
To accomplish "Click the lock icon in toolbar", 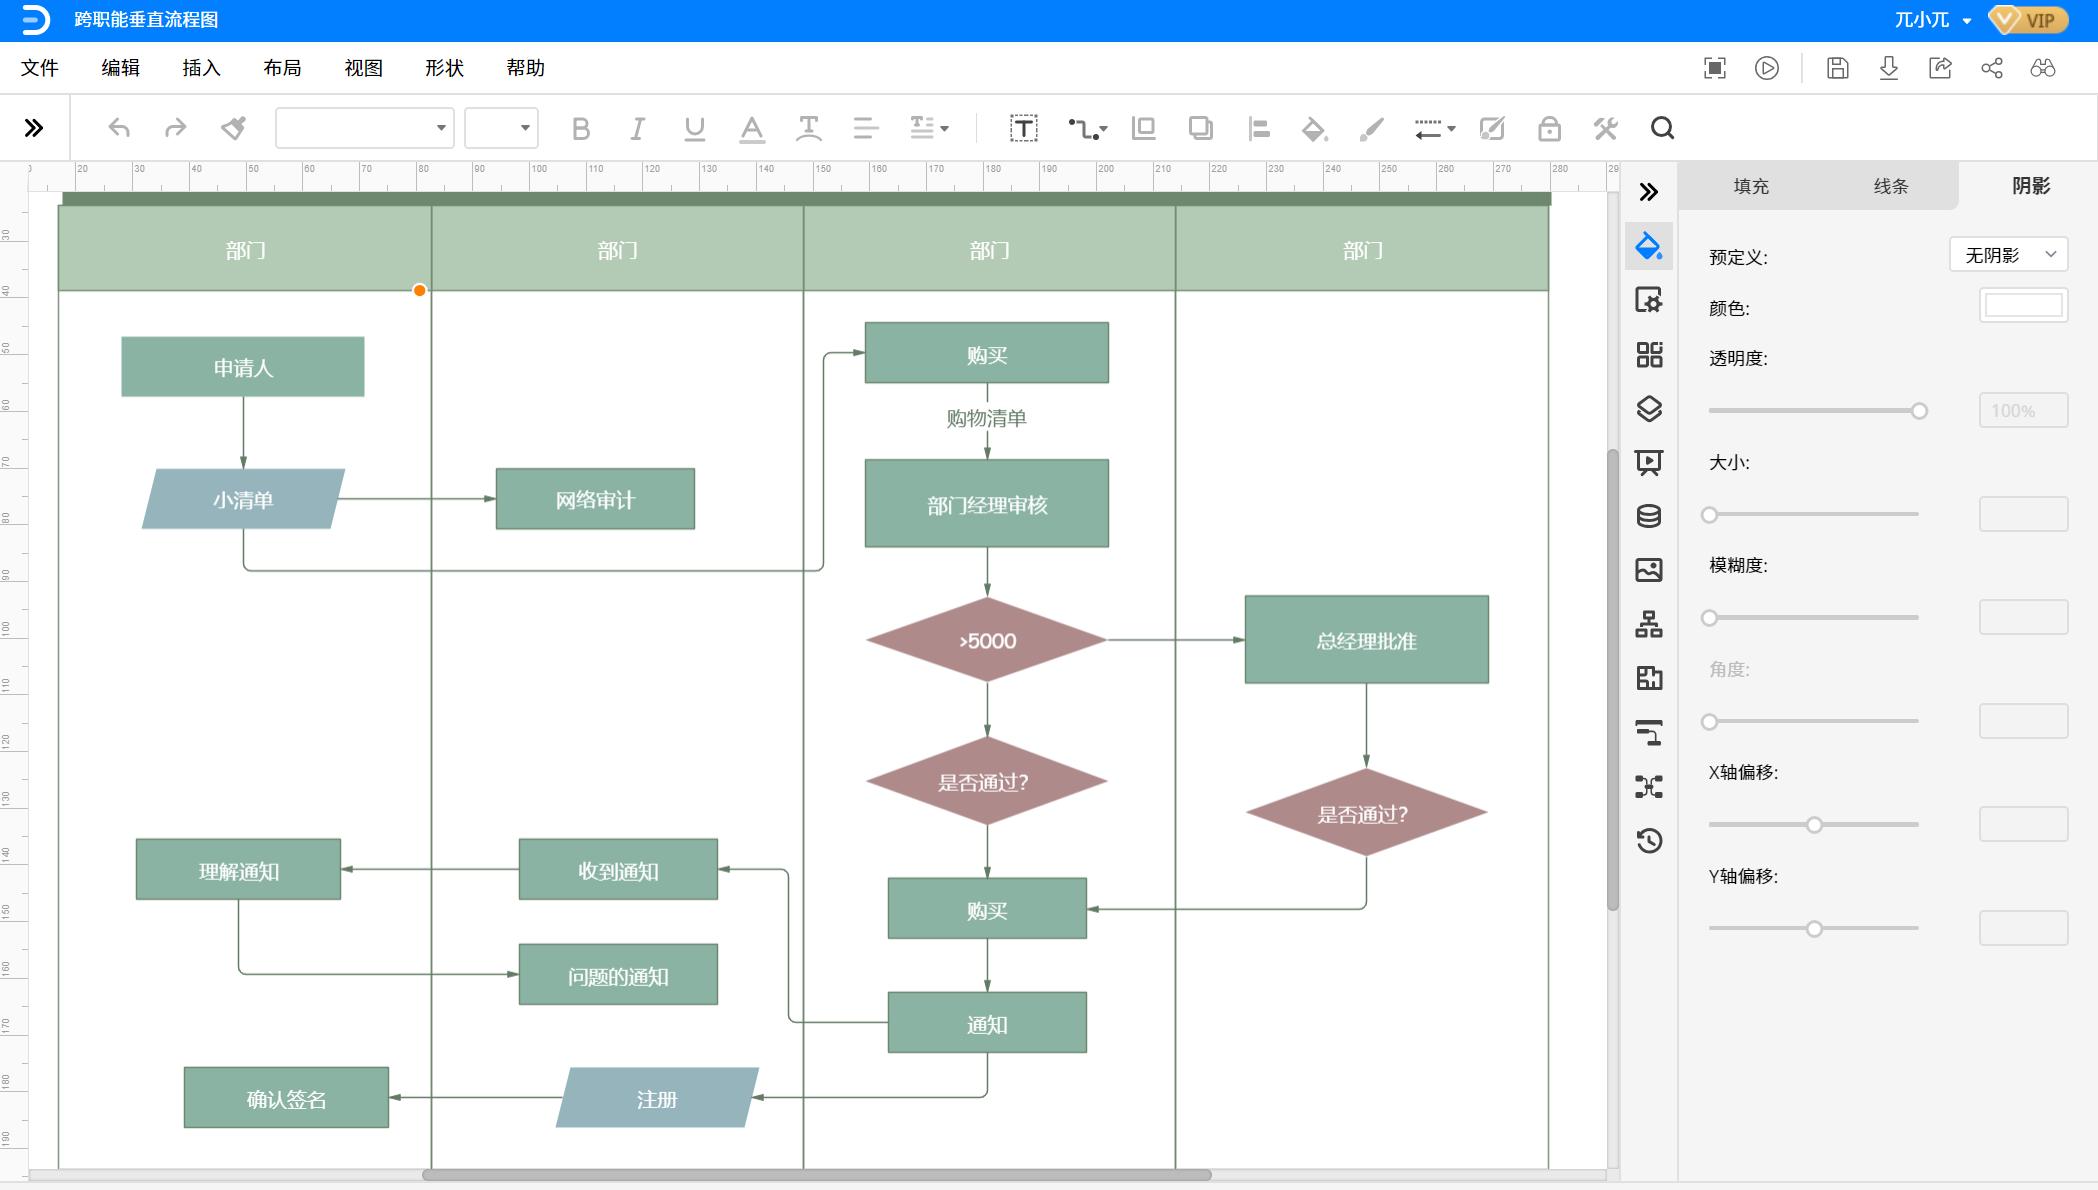I will point(1549,128).
